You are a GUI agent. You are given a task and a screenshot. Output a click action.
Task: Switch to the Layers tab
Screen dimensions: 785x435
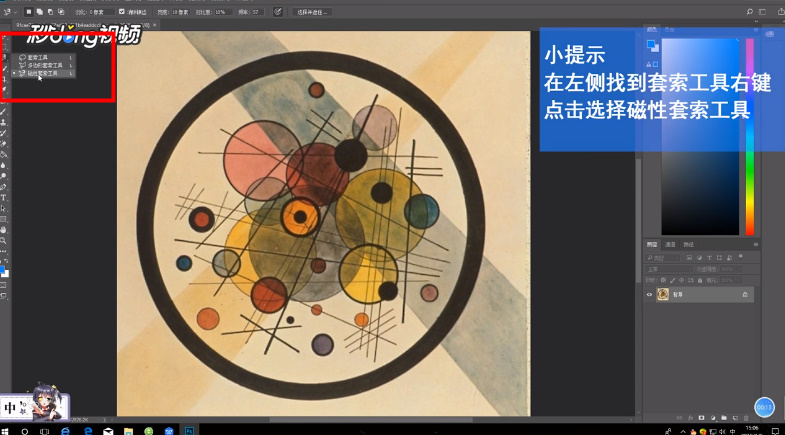(652, 244)
